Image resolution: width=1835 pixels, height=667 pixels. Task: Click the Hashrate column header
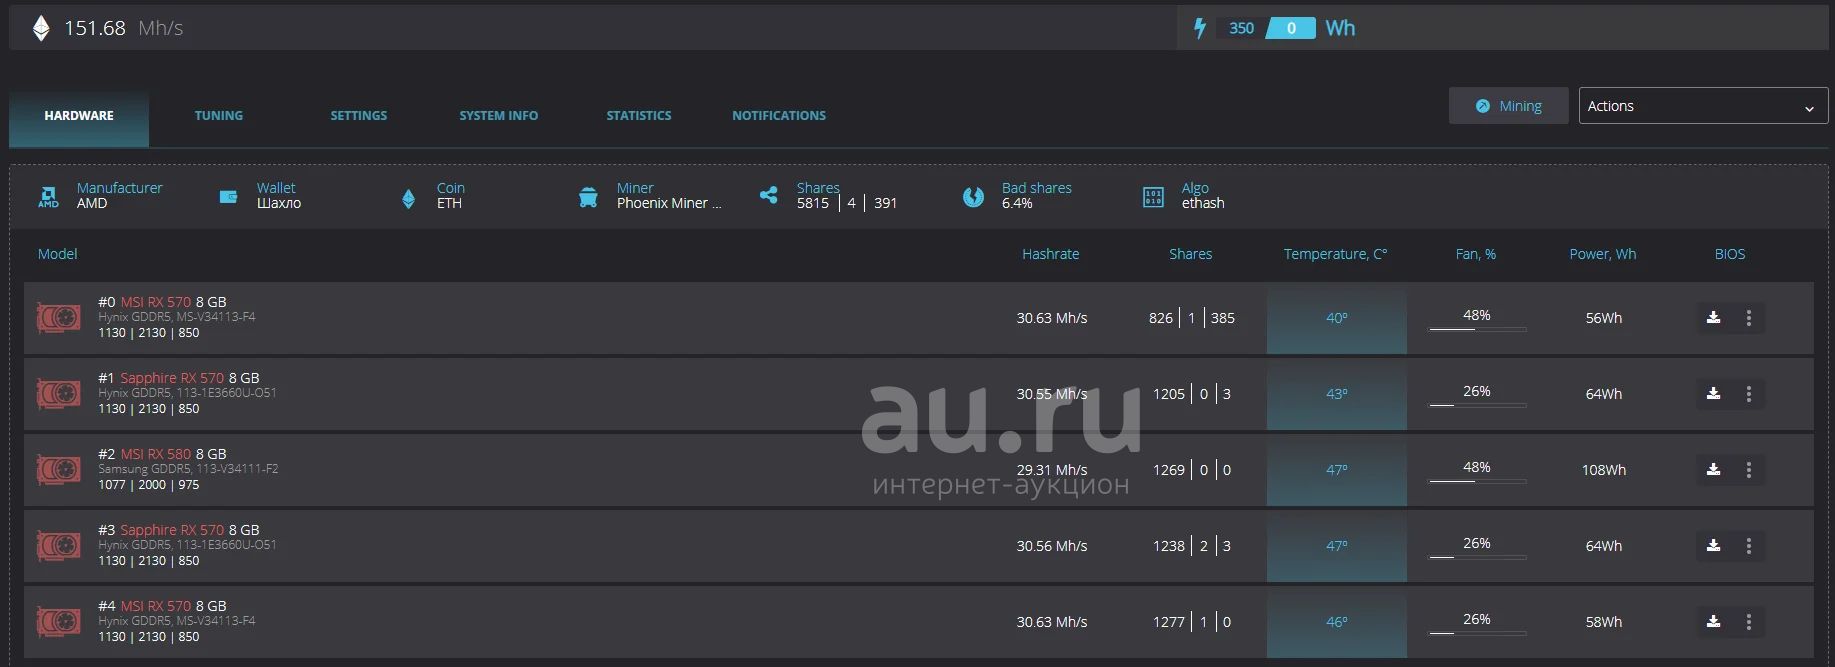[x=1050, y=254]
